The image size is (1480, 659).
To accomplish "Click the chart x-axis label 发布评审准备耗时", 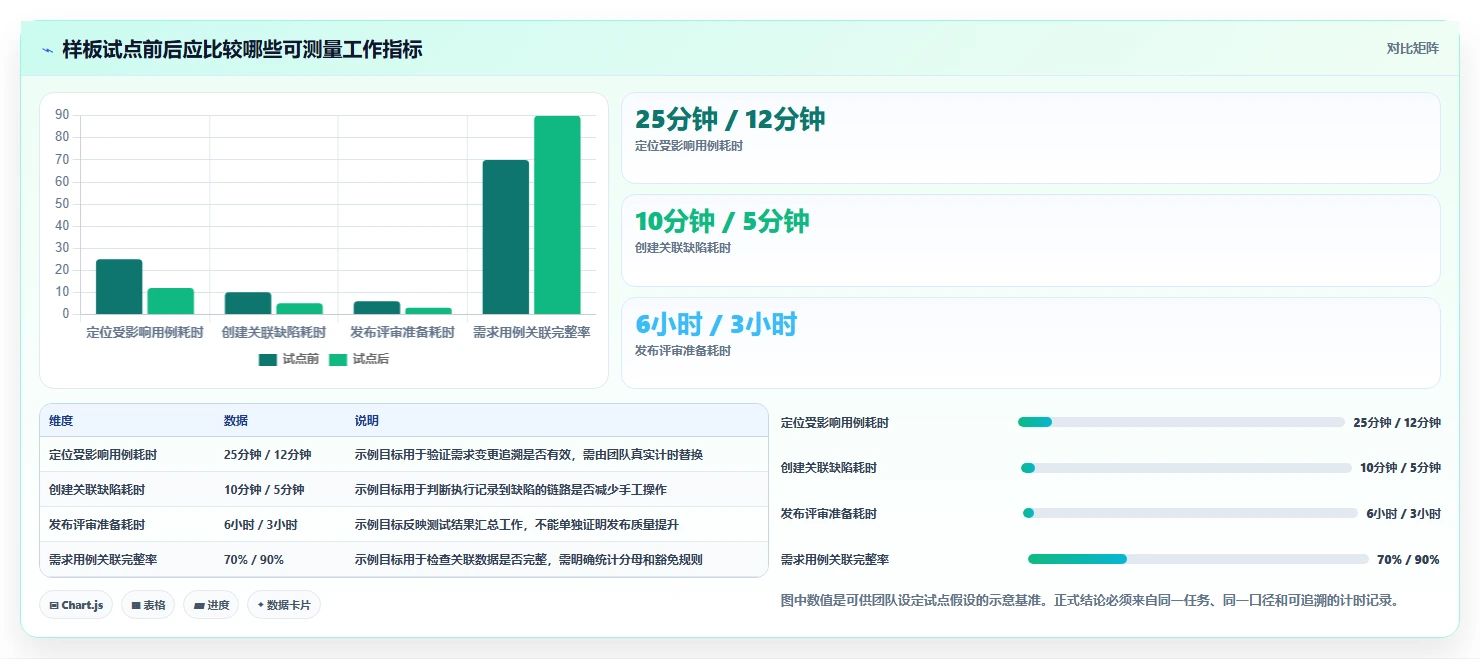I will [402, 332].
